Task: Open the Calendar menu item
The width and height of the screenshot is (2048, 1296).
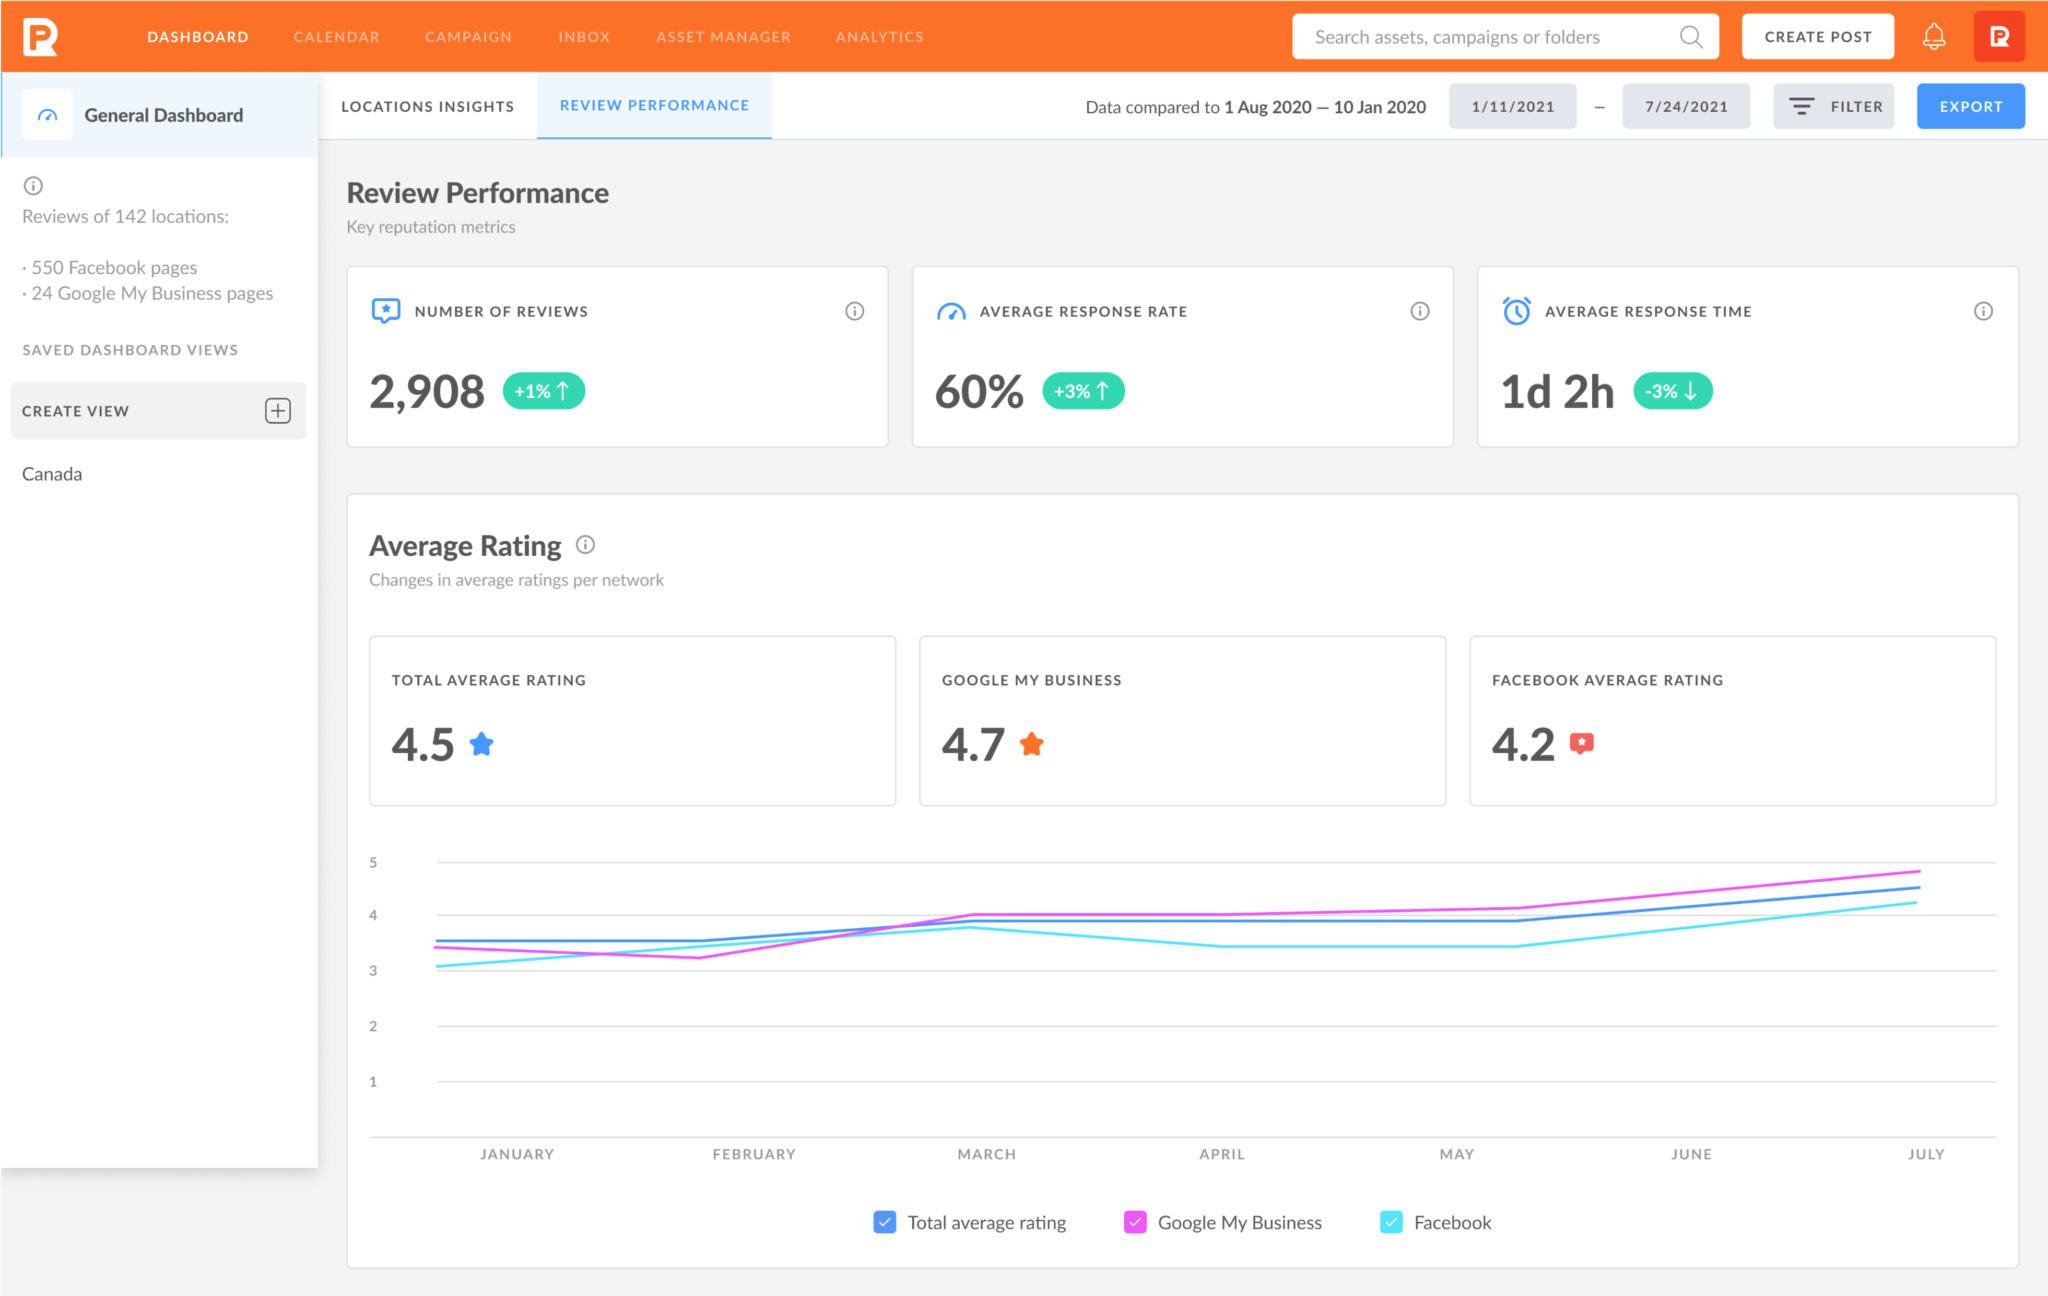Action: 336,37
